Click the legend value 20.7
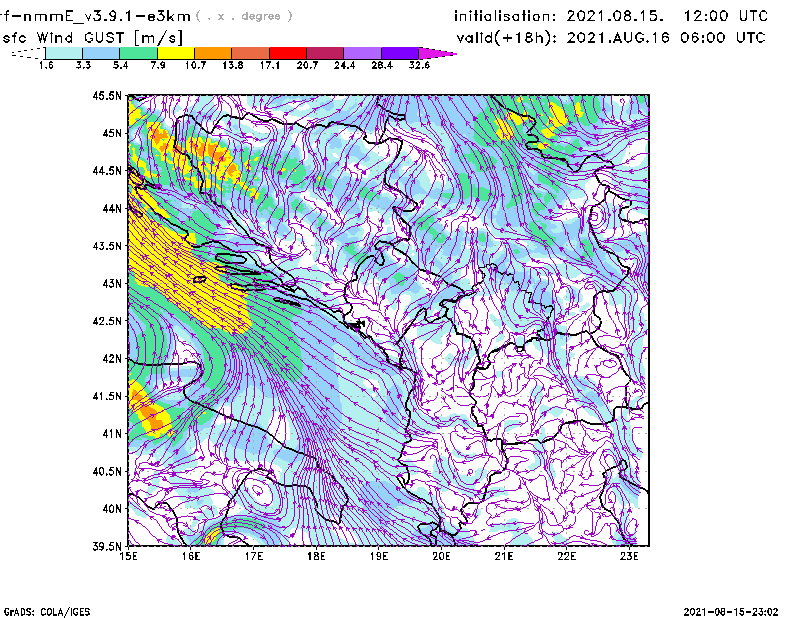The height and width of the screenshot is (618, 800). click(x=307, y=65)
